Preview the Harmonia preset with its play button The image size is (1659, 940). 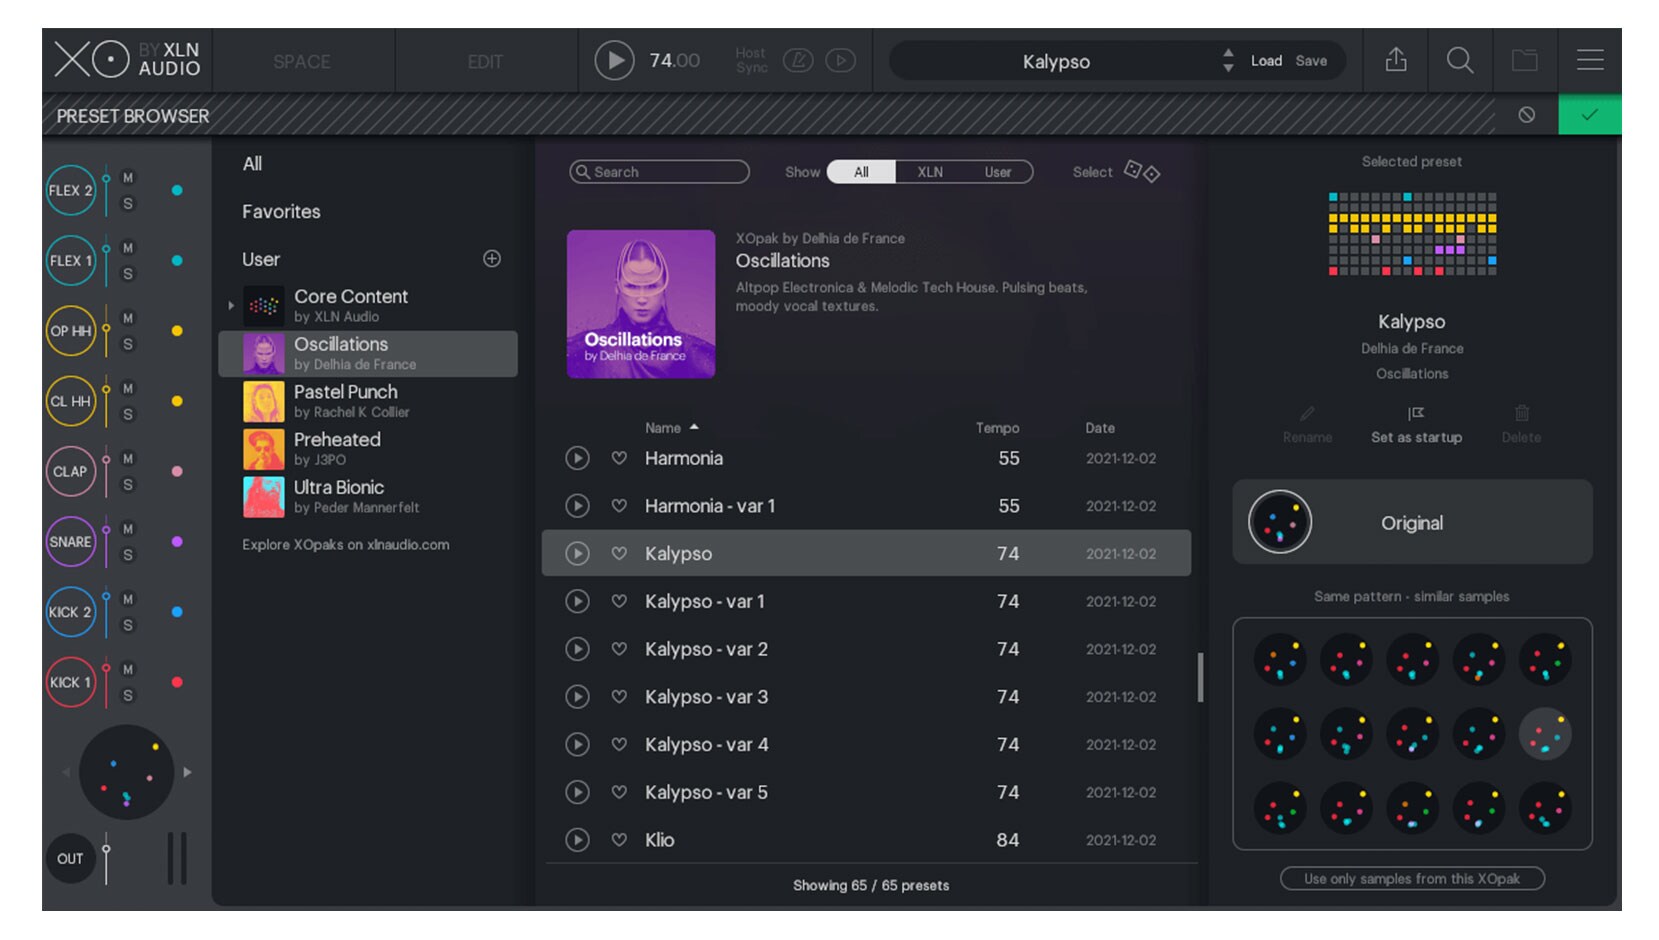point(577,458)
